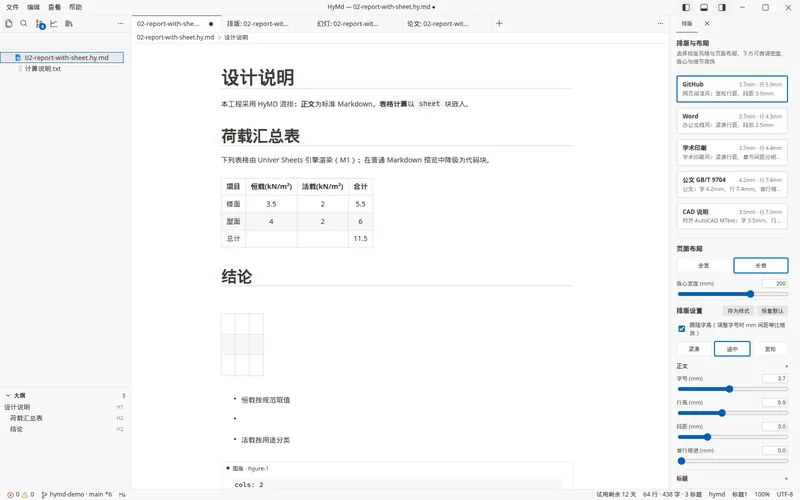Screen dimensions: 800x500
Task: Collapse the 大纲 outline panel
Action: pos(8,395)
